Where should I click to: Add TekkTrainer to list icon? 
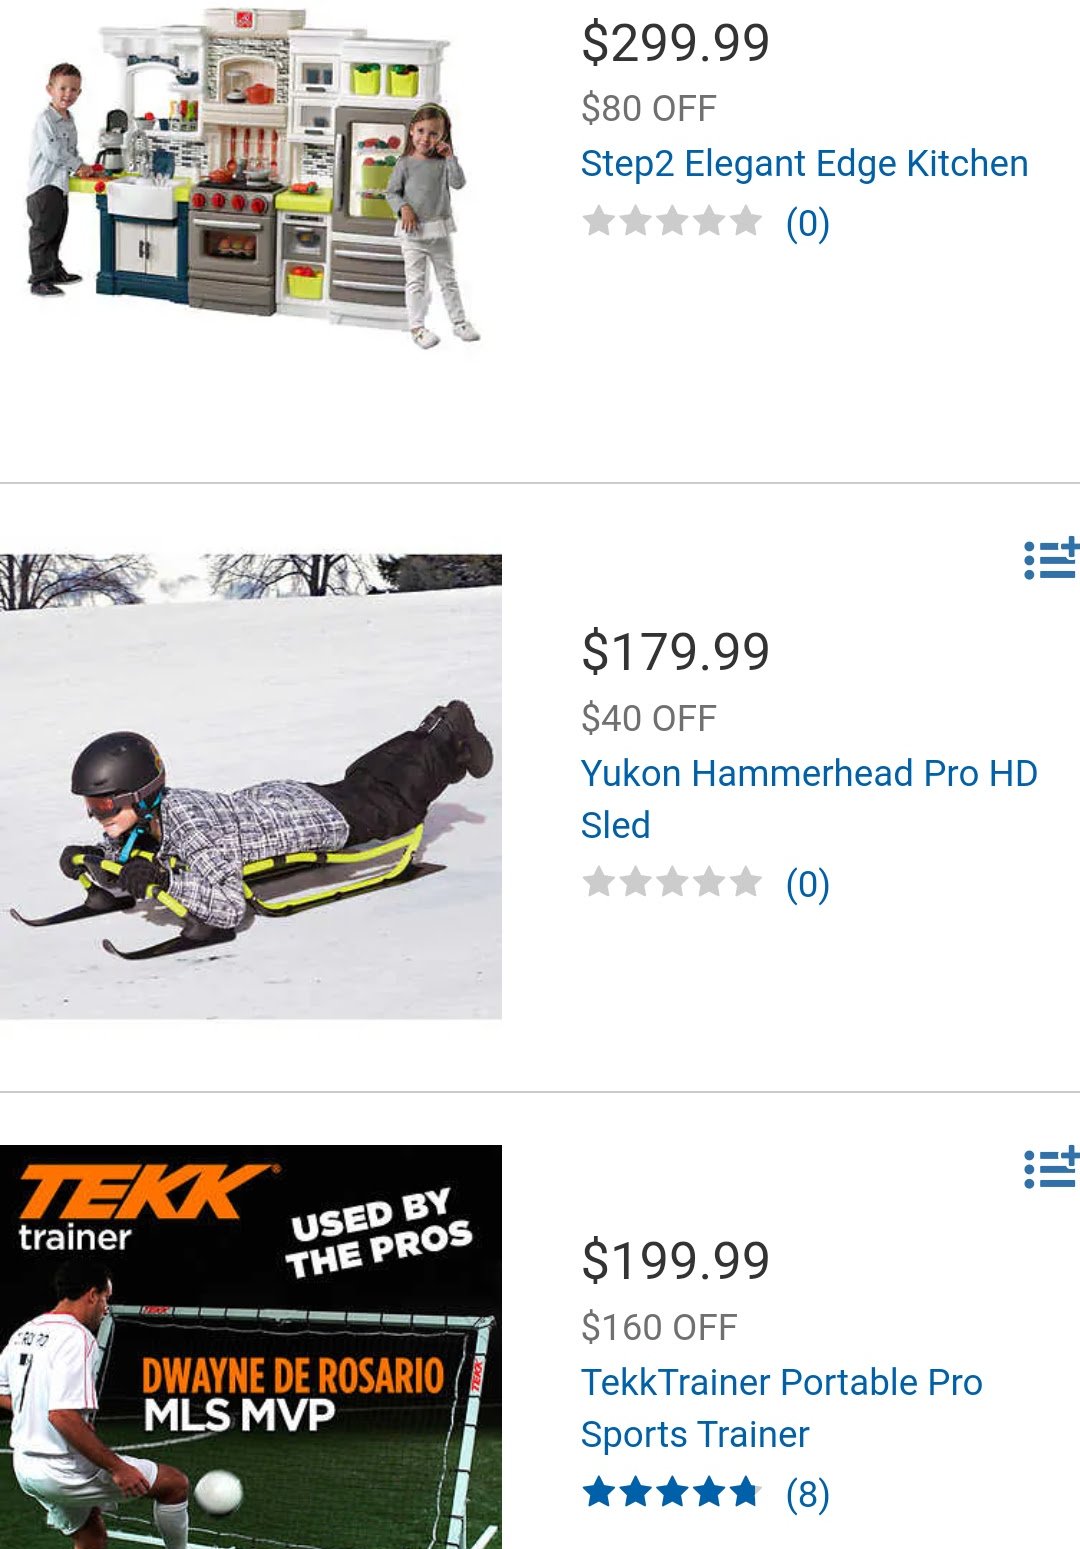[1051, 1168]
